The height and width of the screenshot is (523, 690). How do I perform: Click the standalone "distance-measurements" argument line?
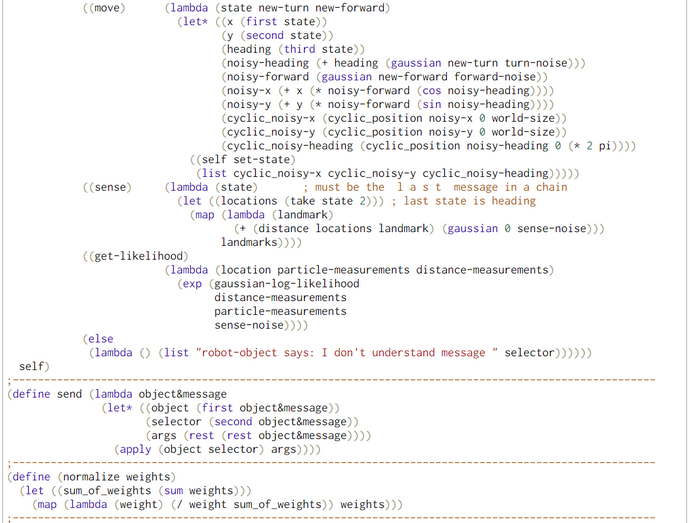[280, 298]
